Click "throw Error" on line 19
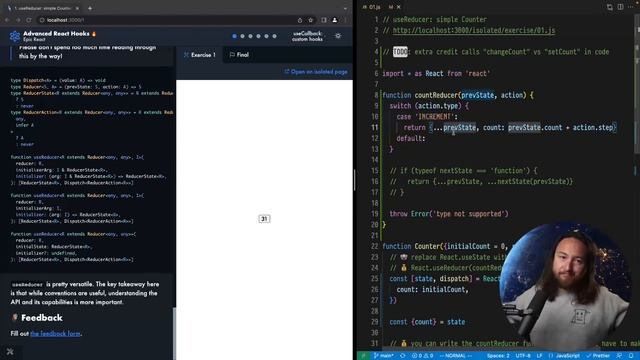 pos(408,214)
